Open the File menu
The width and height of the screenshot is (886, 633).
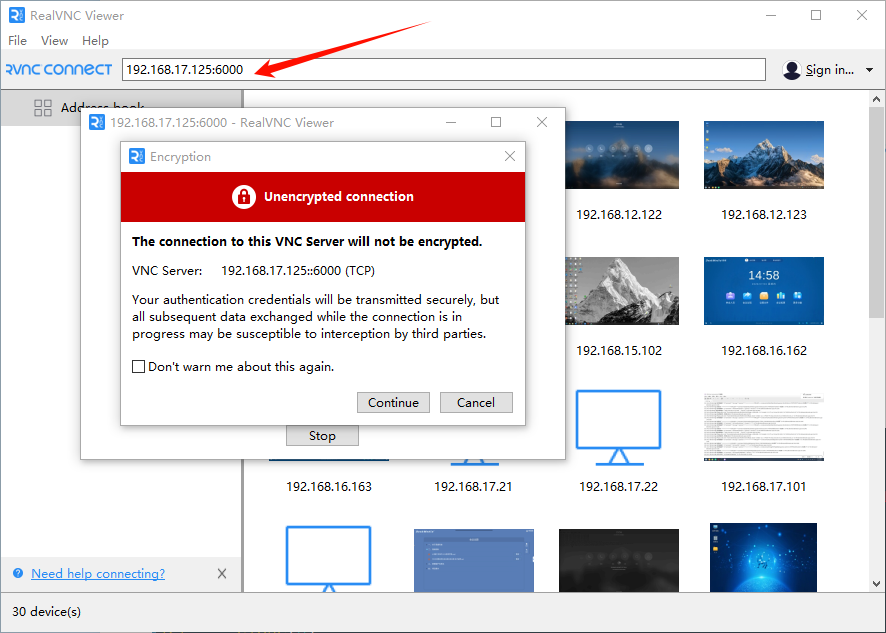coord(18,41)
